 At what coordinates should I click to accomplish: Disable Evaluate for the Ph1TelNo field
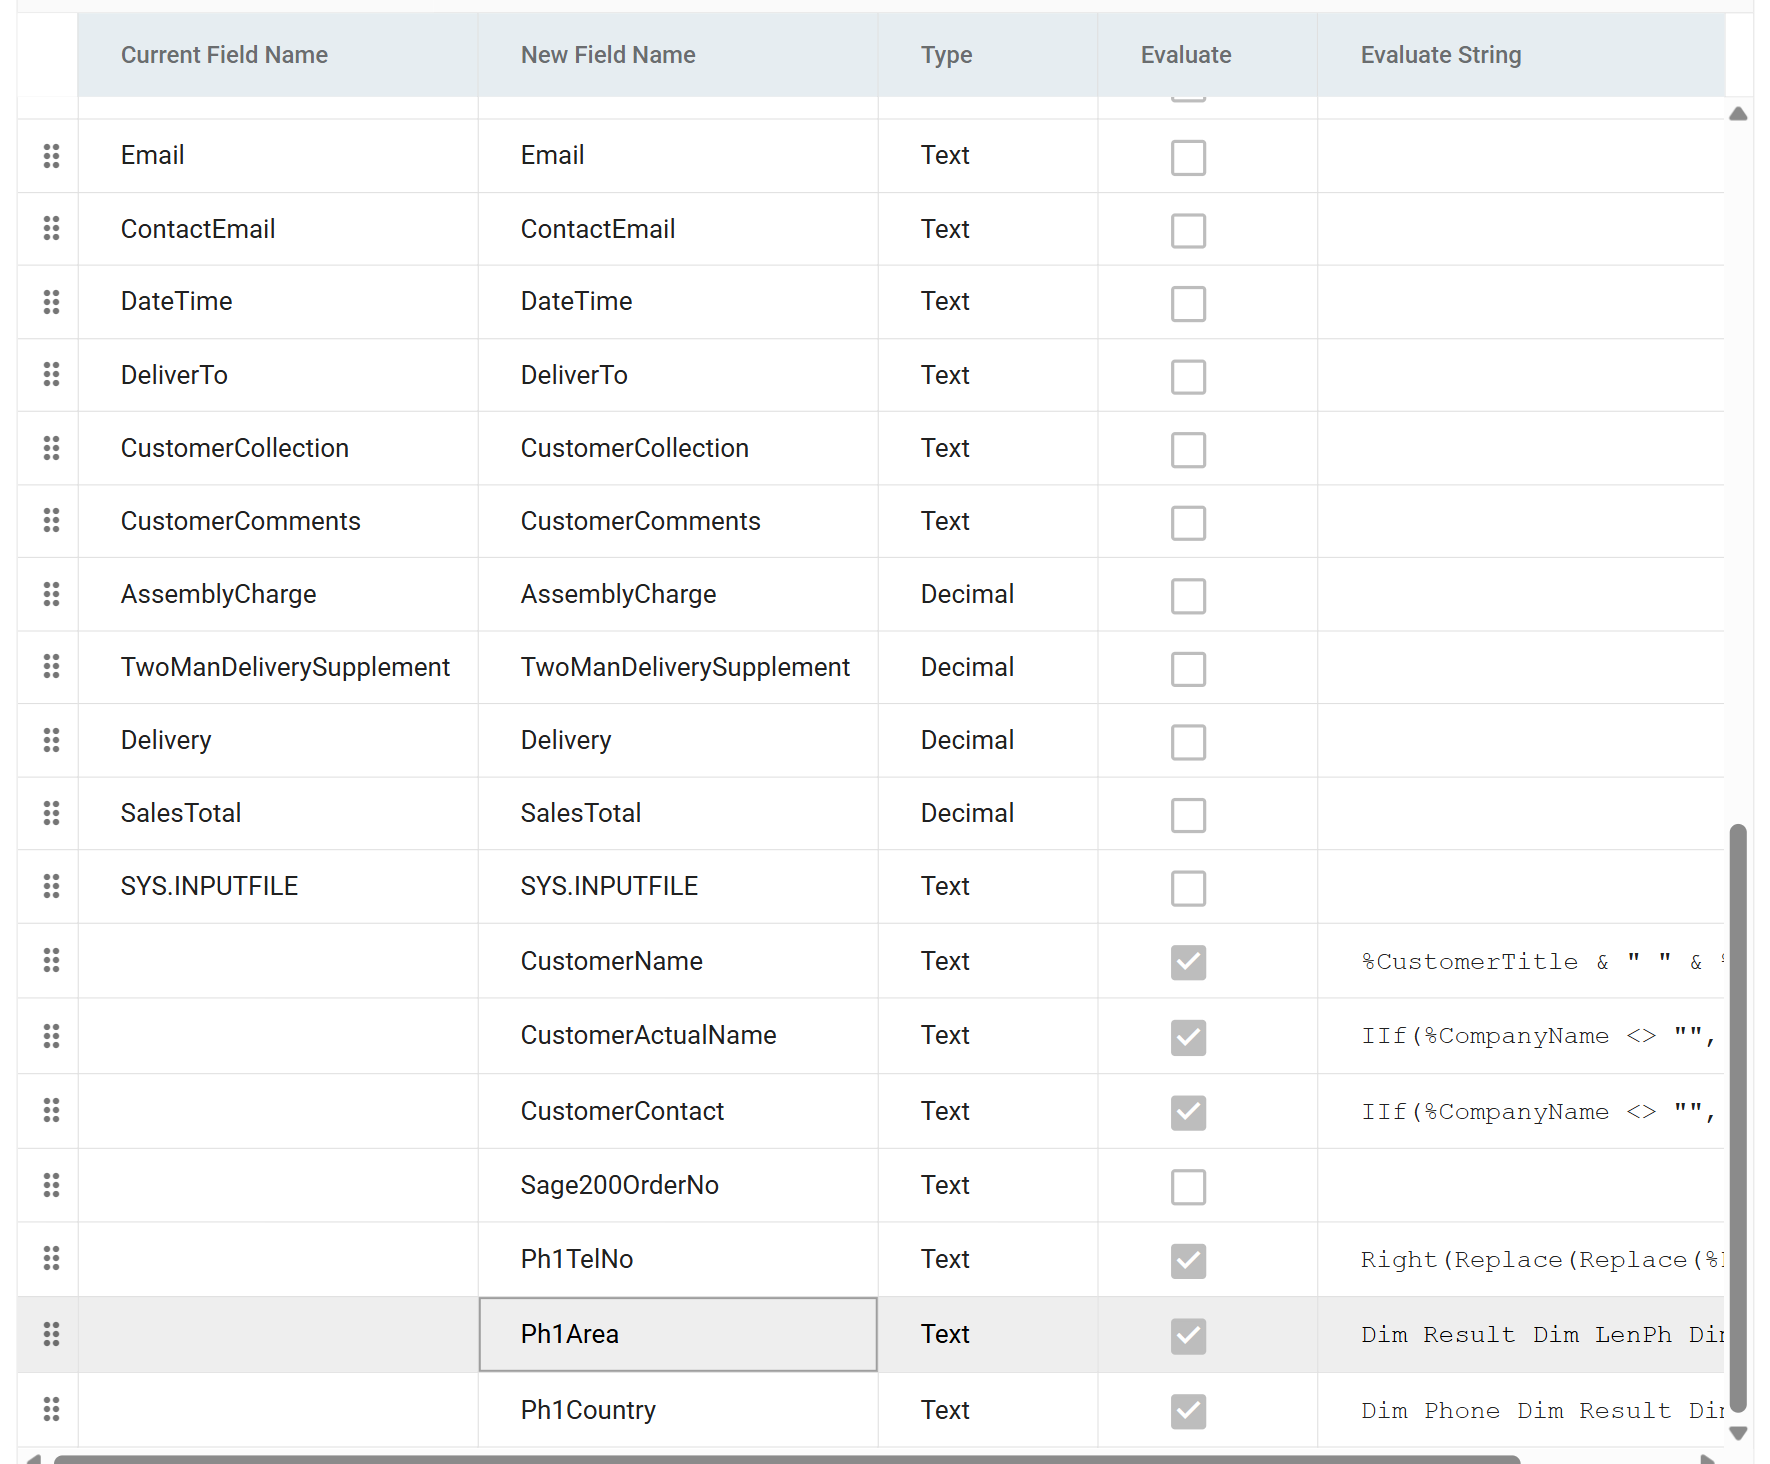pos(1188,1261)
